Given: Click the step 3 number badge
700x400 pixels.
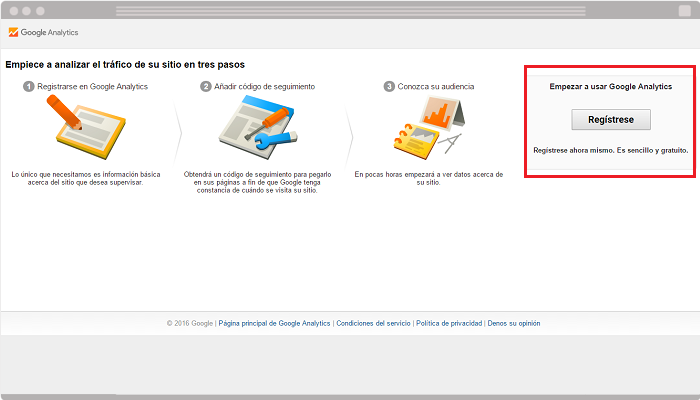Looking at the screenshot, I should [x=389, y=86].
